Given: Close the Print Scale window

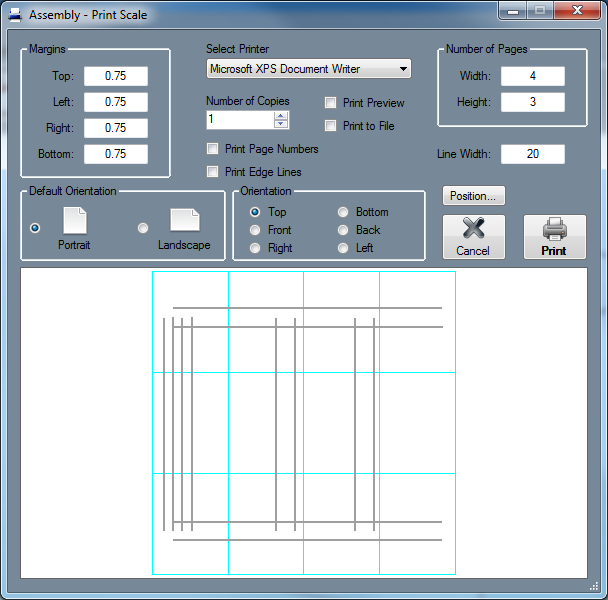Looking at the screenshot, I should tap(577, 10).
